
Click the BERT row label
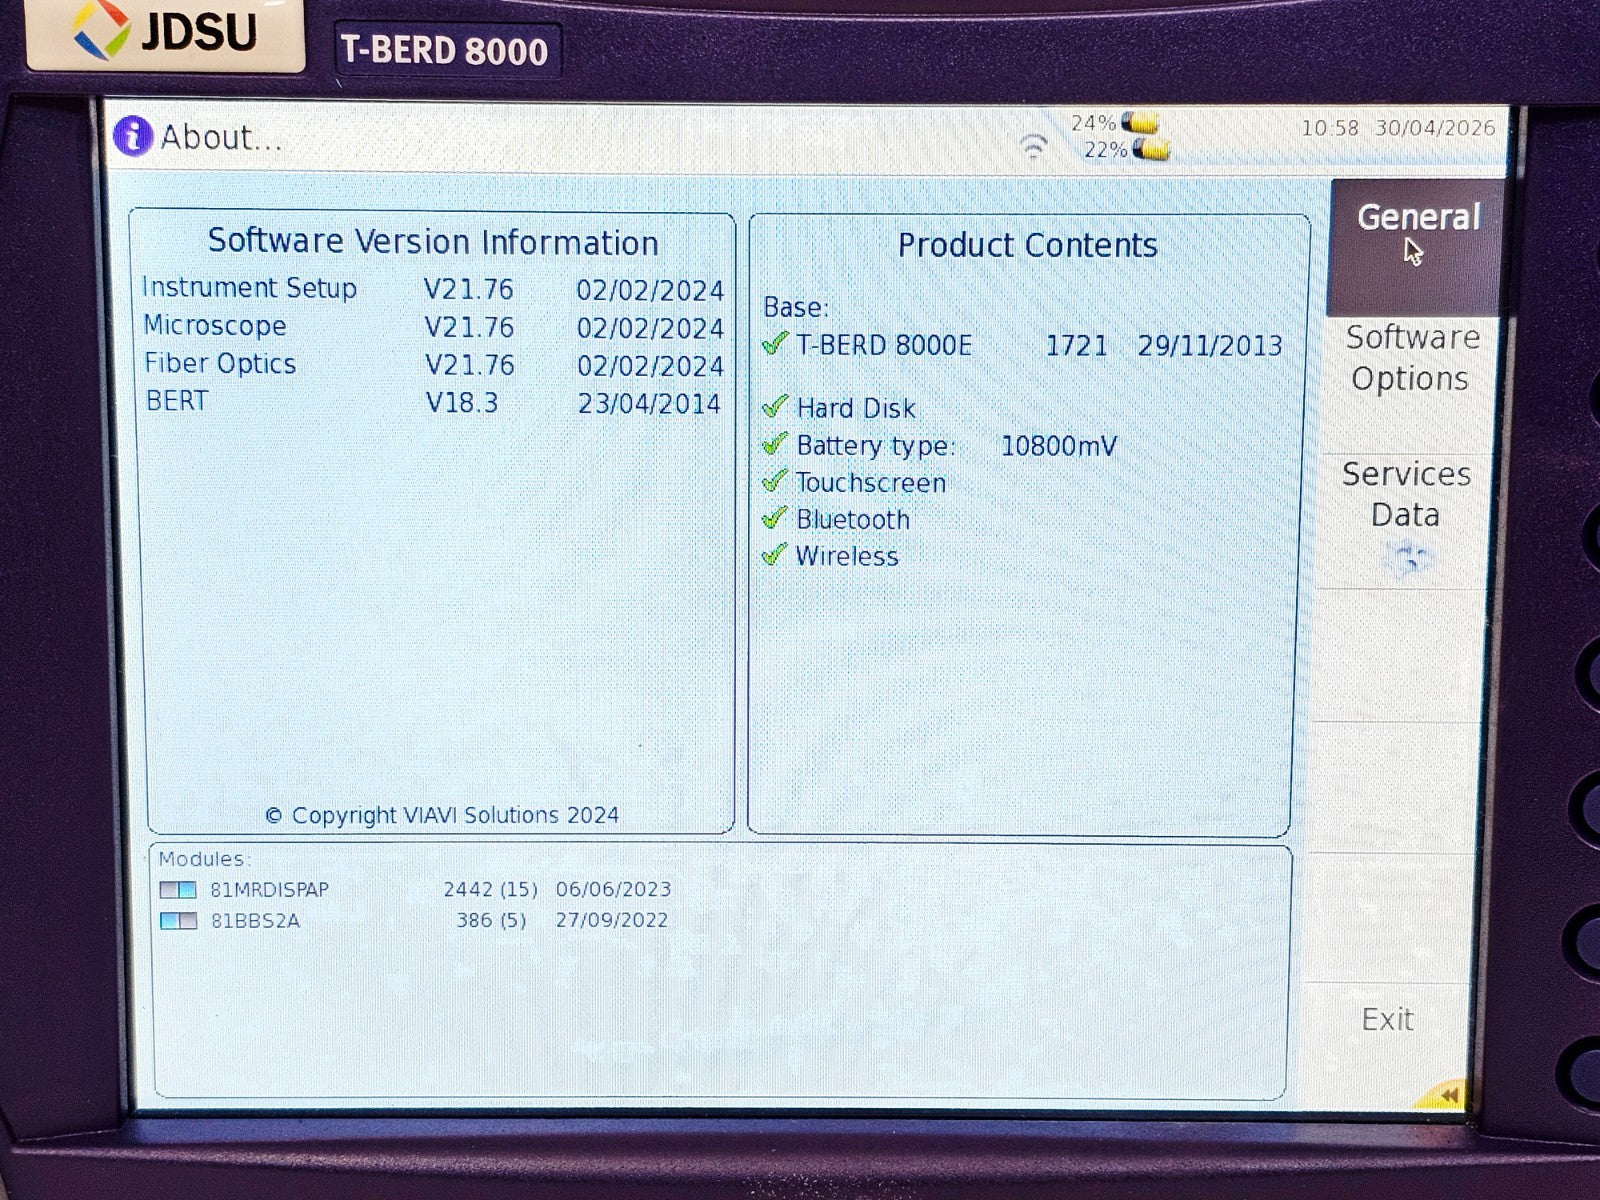click(x=177, y=401)
